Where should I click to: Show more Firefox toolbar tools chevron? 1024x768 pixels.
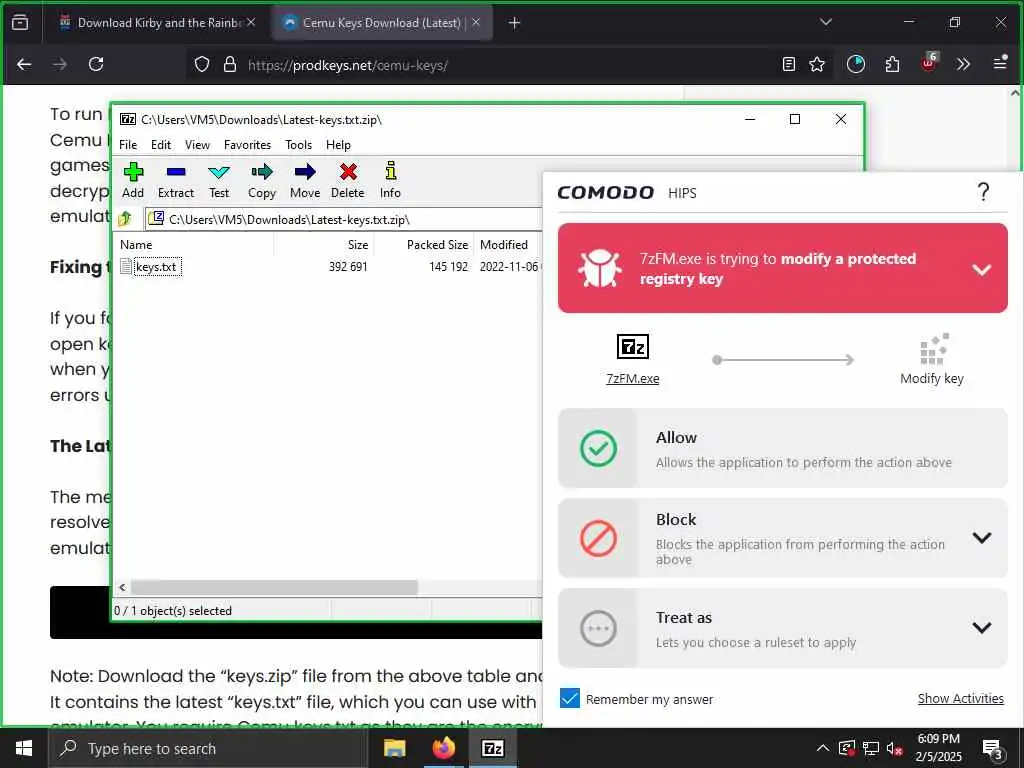coord(963,64)
